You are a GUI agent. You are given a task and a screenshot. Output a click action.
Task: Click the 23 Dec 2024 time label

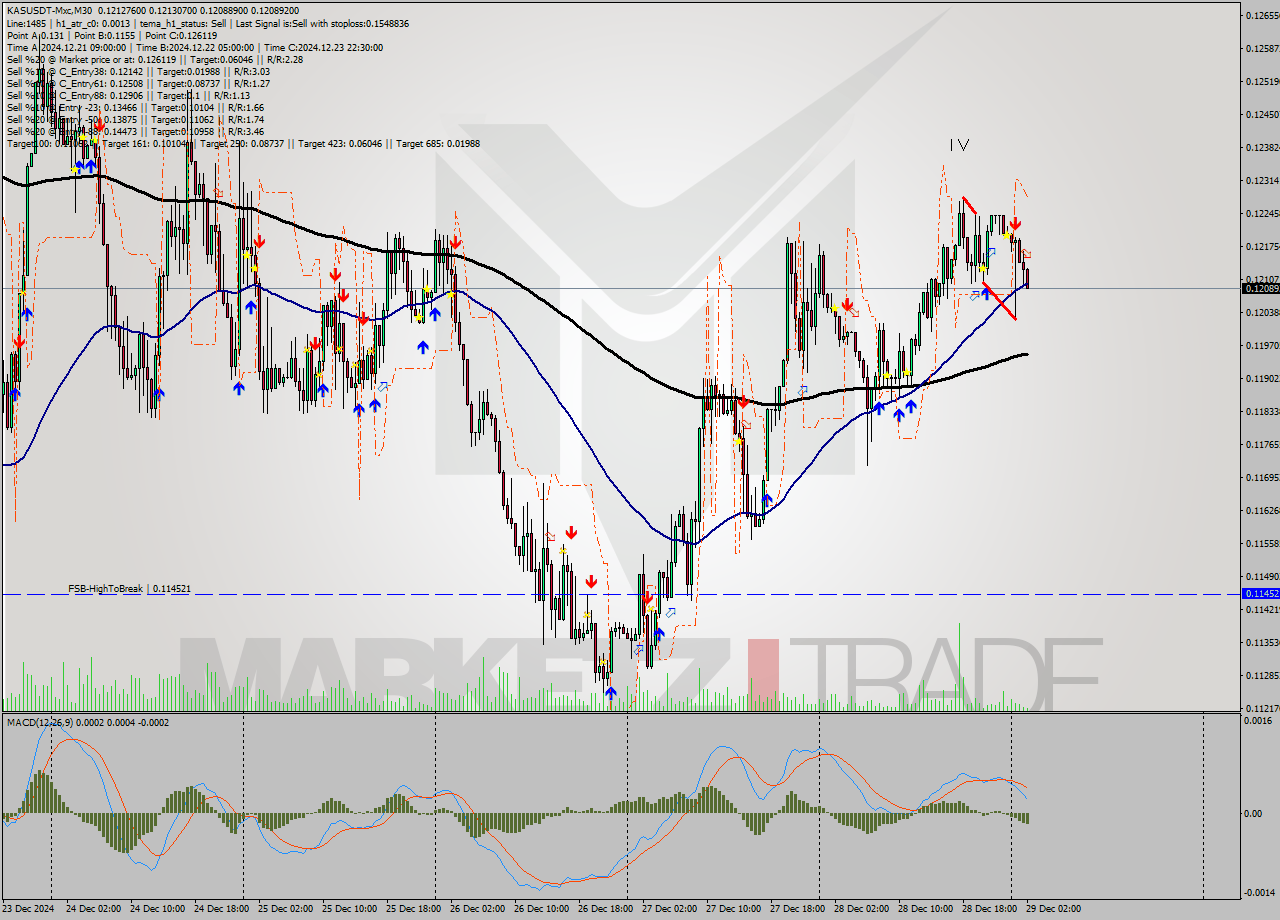[x=29, y=909]
